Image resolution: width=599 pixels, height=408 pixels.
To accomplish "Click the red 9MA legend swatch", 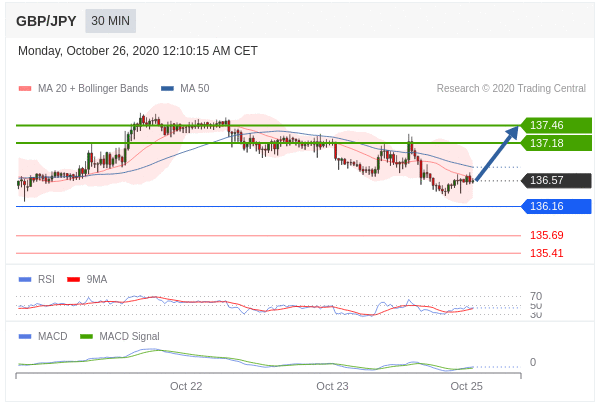I will point(73,280).
